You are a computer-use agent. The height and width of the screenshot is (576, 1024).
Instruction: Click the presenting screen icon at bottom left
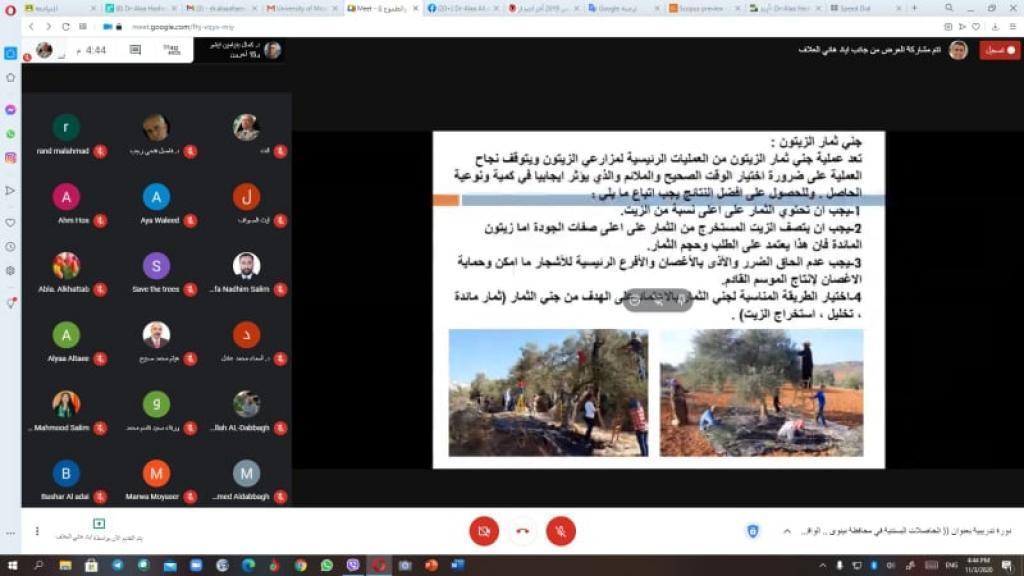point(98,524)
